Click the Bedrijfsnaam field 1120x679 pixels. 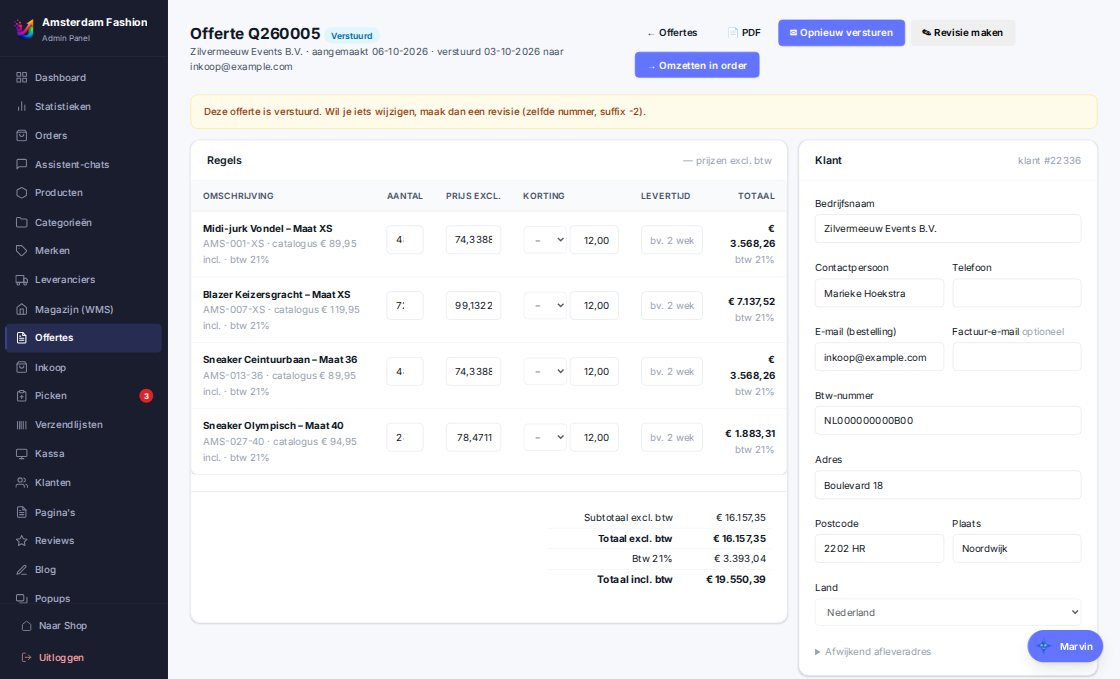[x=948, y=228]
